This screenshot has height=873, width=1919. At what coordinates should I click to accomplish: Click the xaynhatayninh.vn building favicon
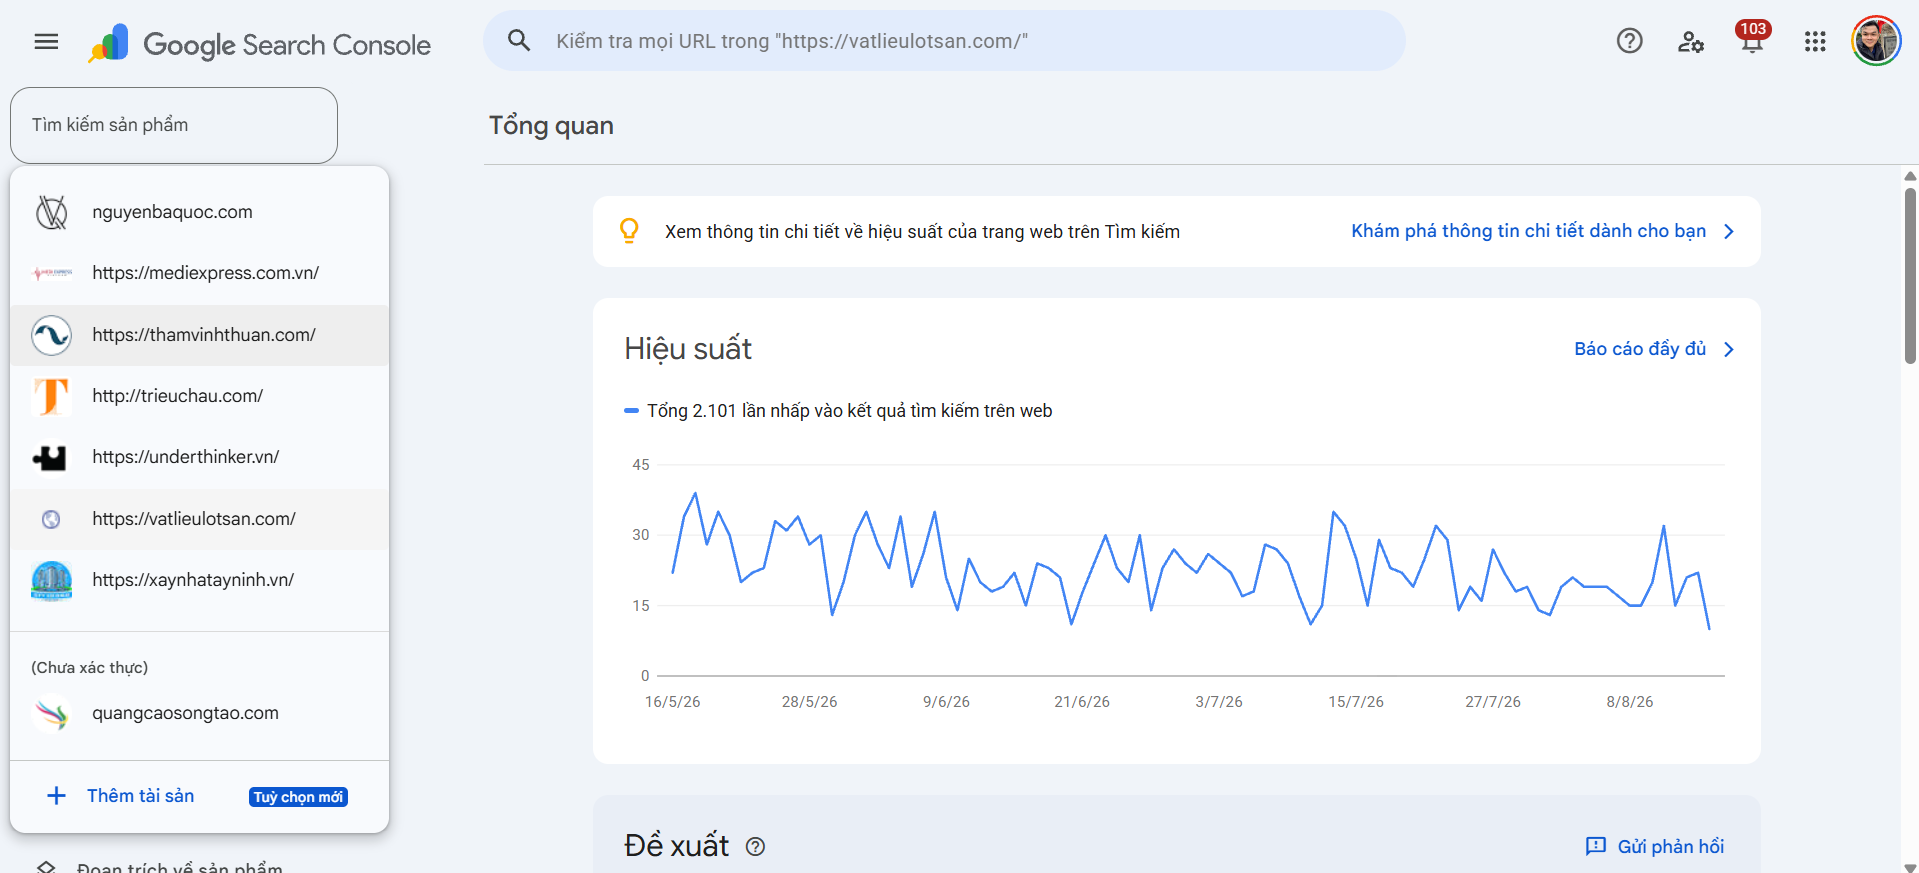(x=52, y=580)
